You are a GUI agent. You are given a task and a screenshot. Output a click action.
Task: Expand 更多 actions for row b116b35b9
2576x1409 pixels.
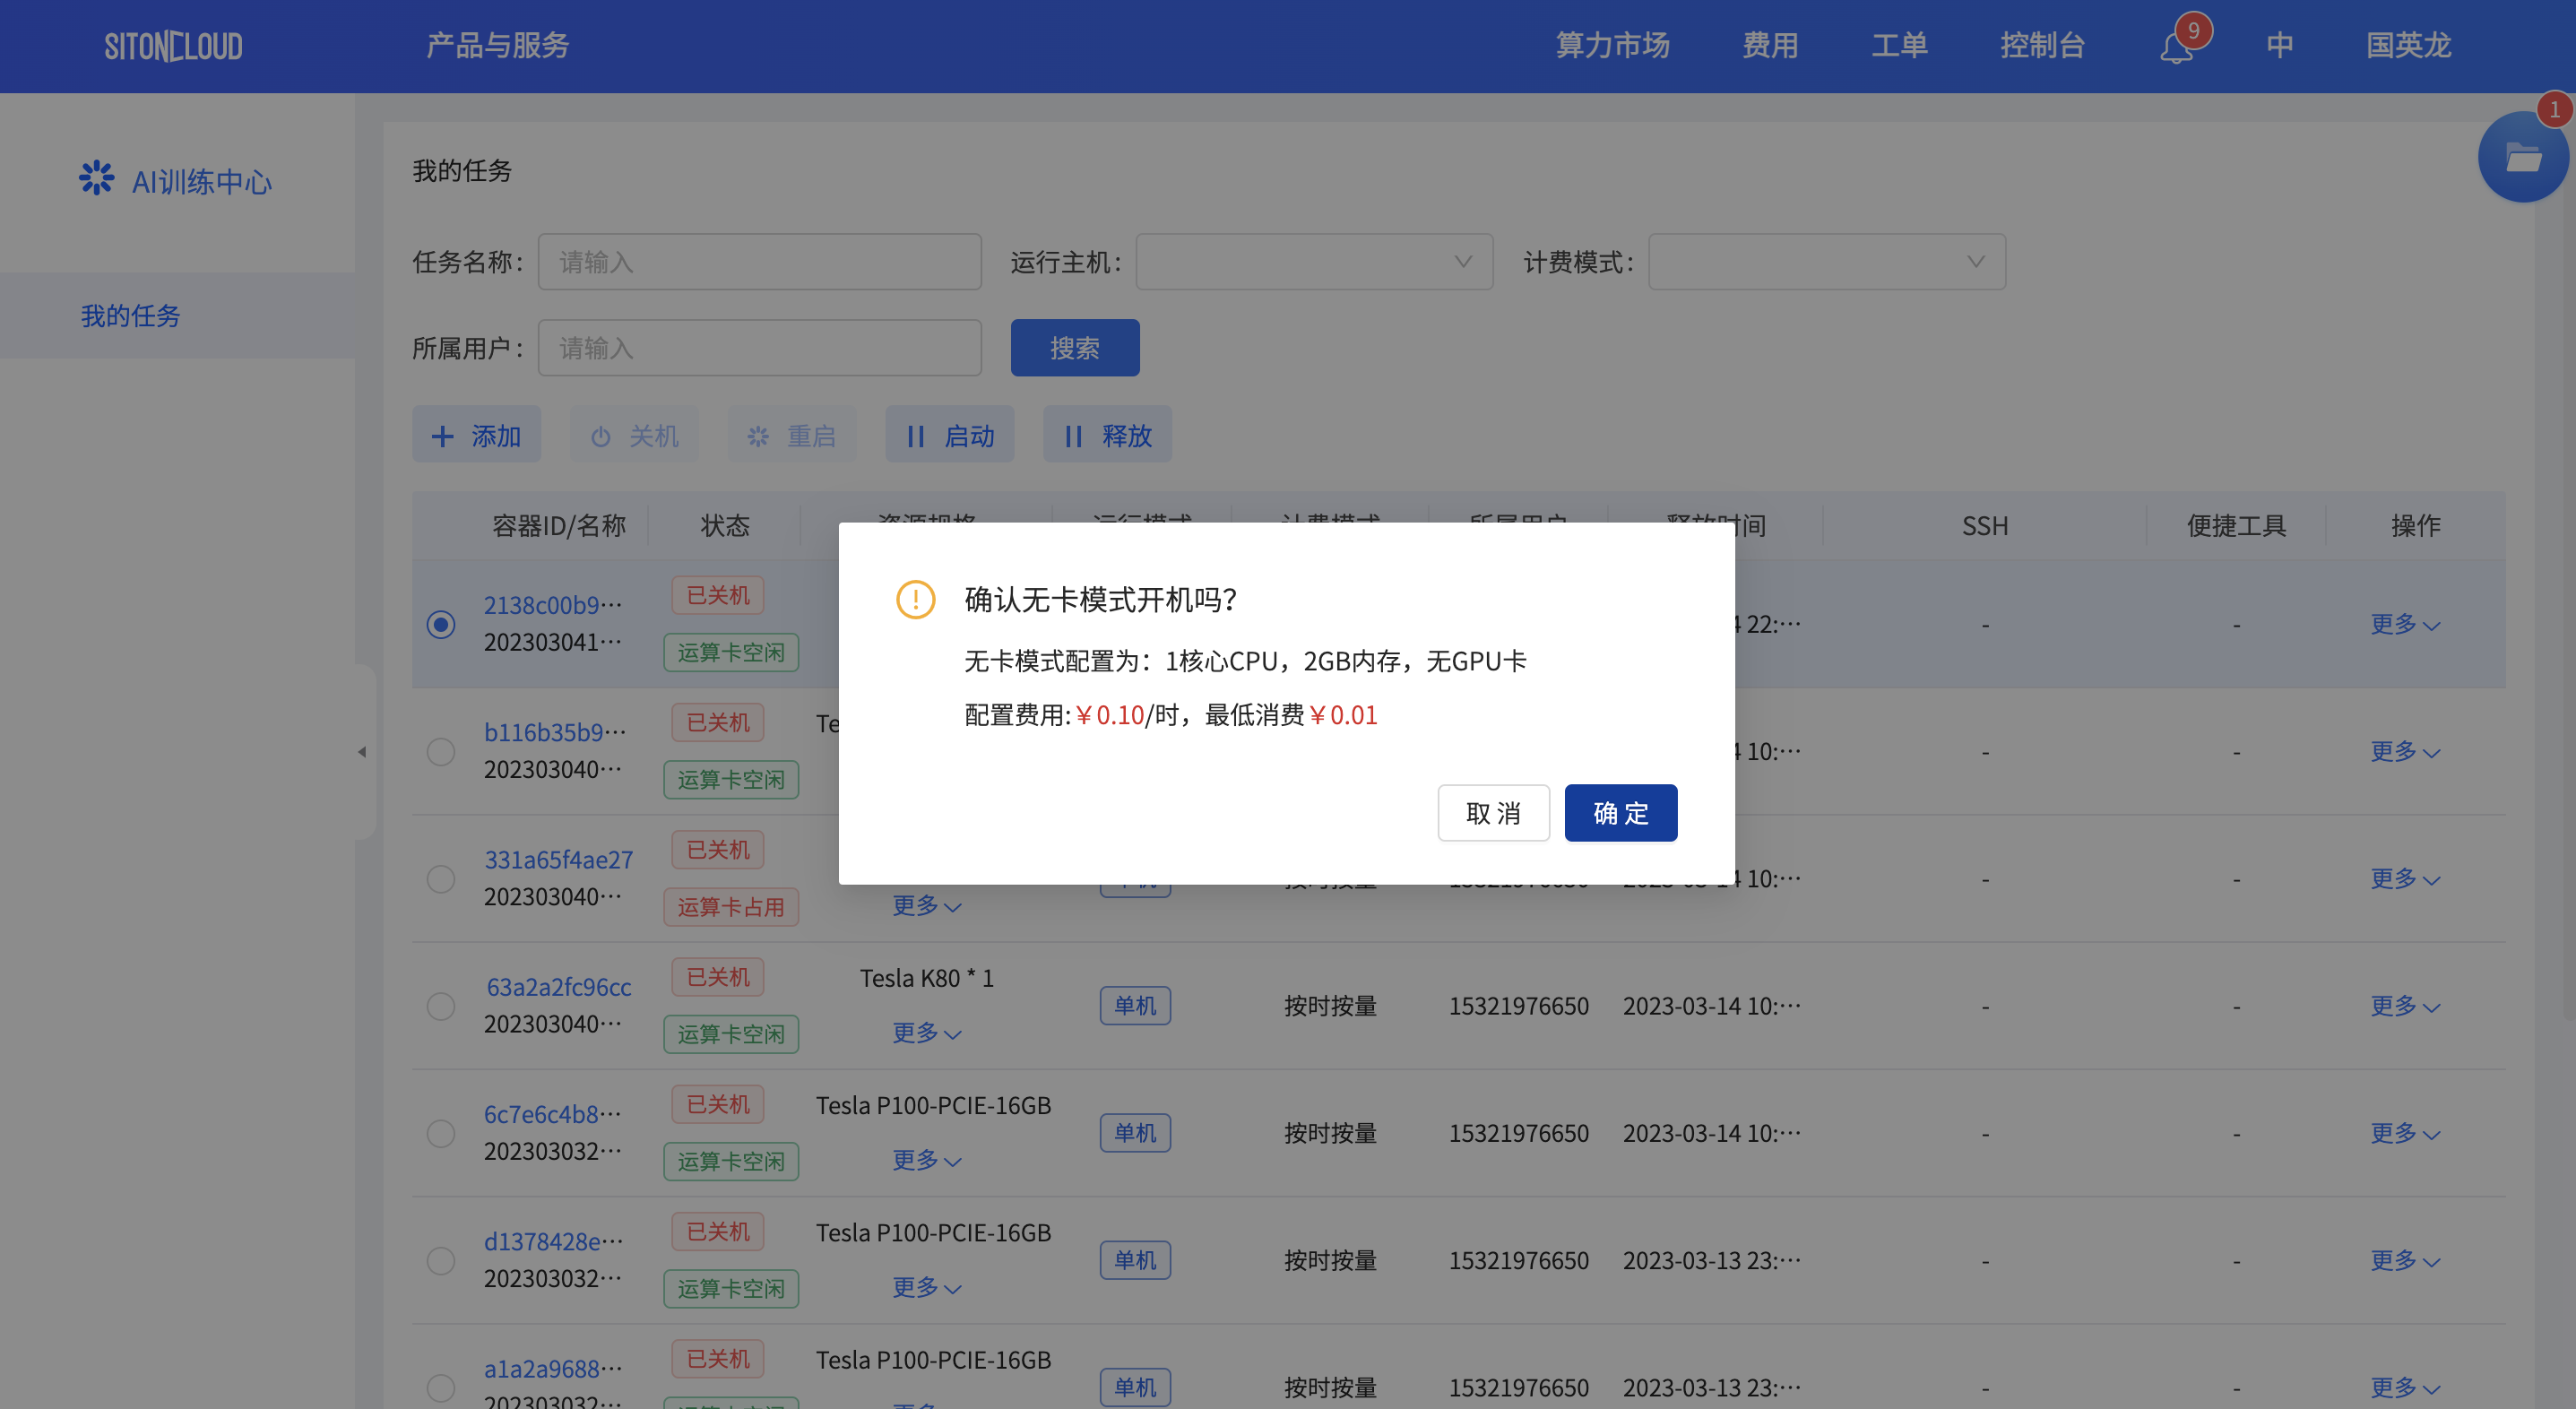[2404, 751]
